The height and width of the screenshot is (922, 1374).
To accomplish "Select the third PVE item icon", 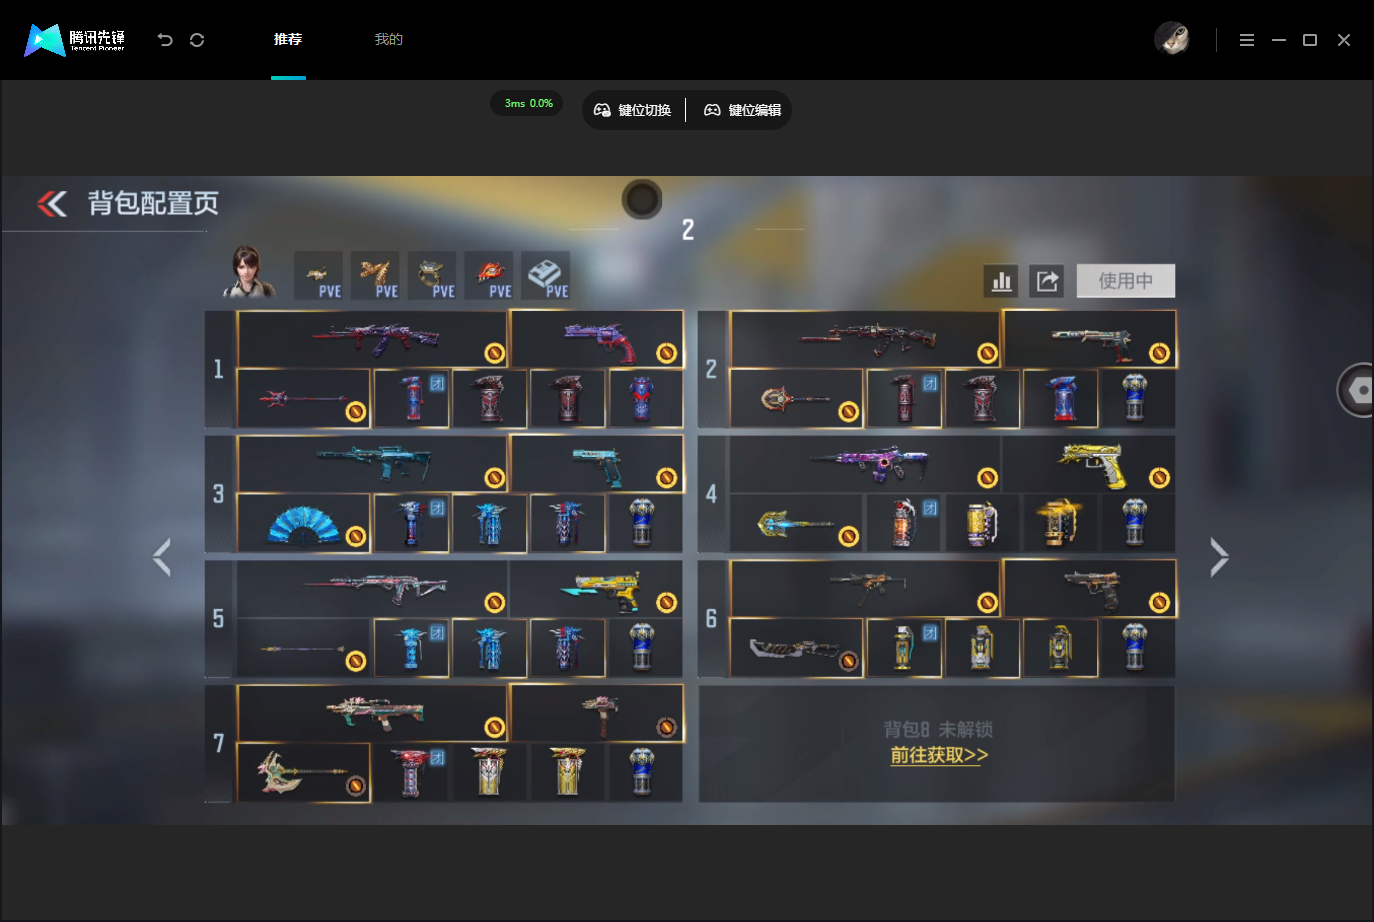I will click(x=432, y=276).
